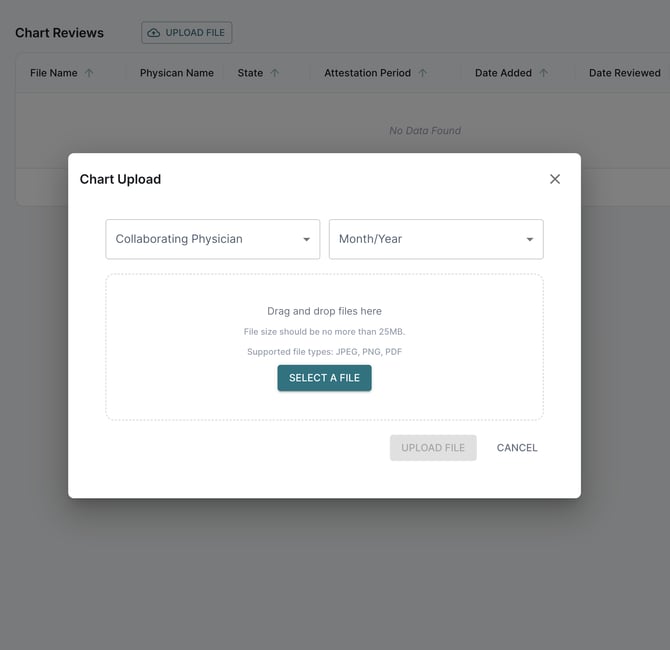Open the Collaborating Physician dropdown
The height and width of the screenshot is (650, 670).
click(212, 239)
